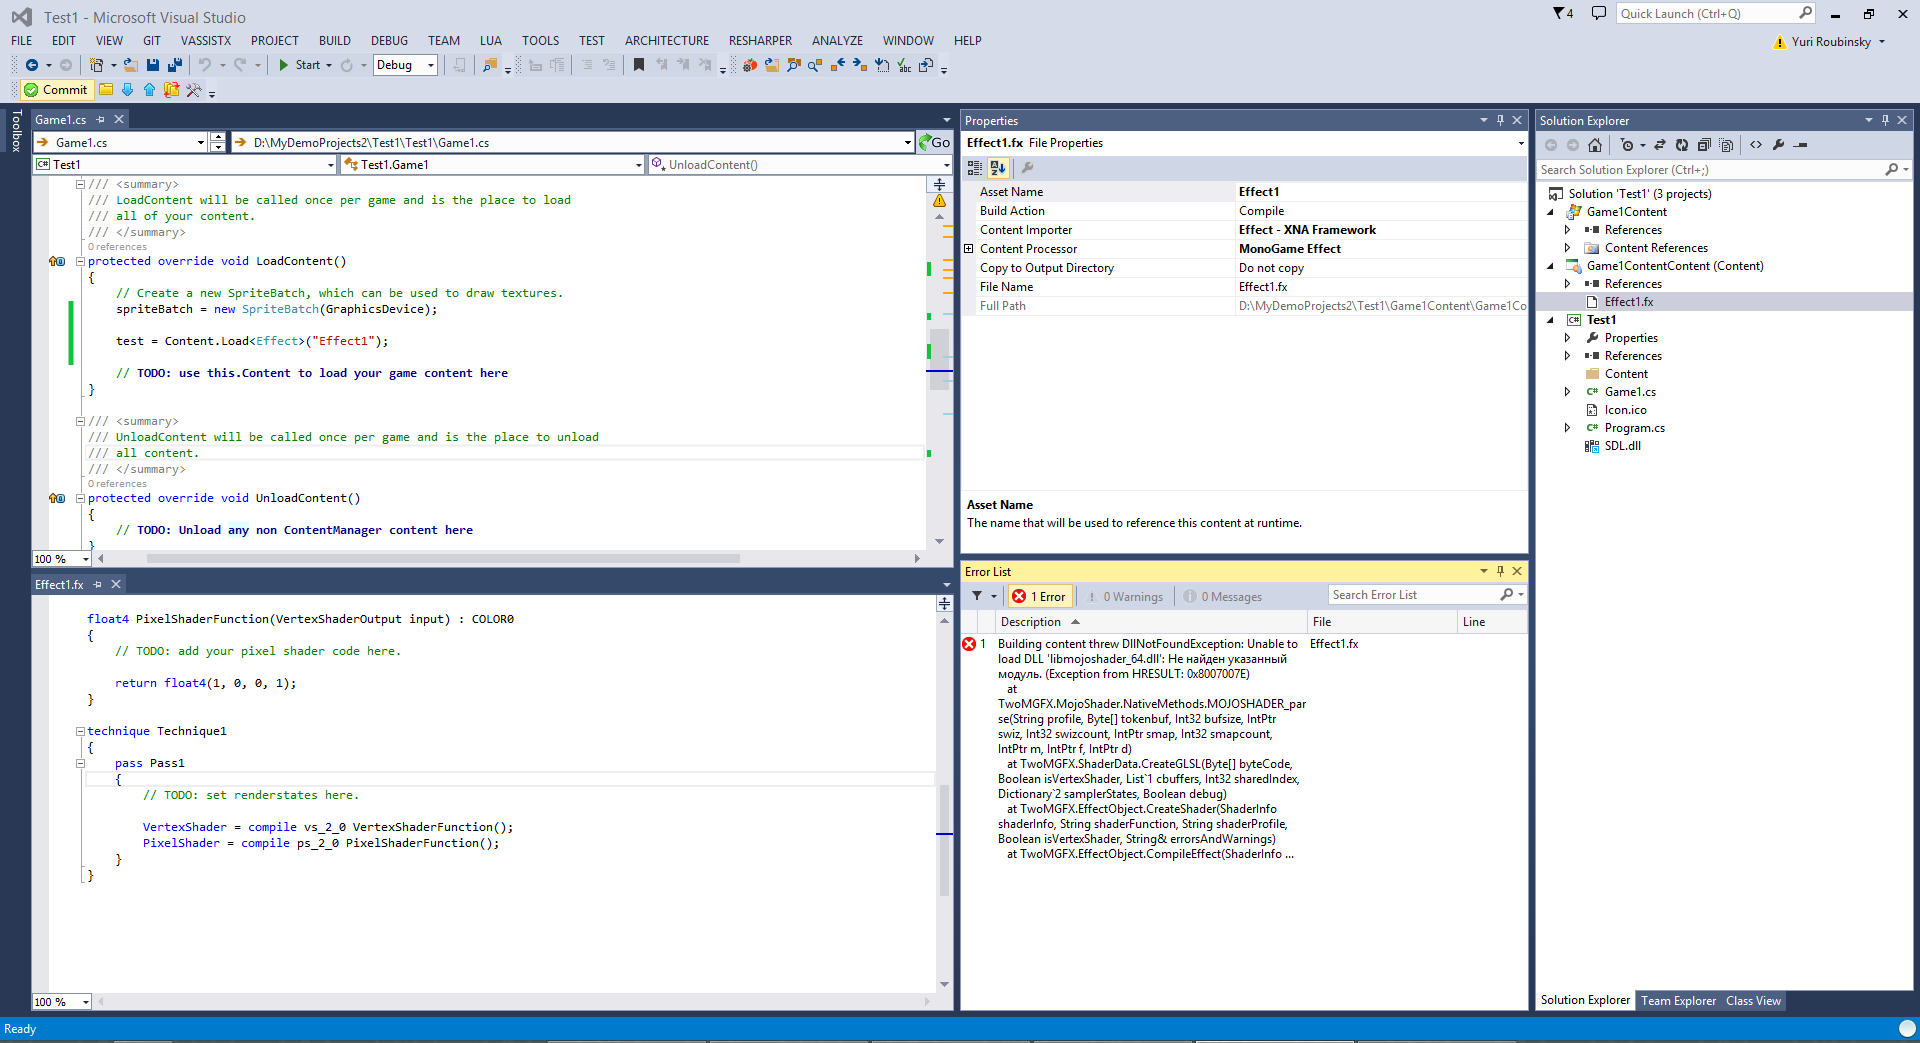Open the UnloadContent() member dropdown
The height and width of the screenshot is (1043, 1920).
(x=800, y=165)
